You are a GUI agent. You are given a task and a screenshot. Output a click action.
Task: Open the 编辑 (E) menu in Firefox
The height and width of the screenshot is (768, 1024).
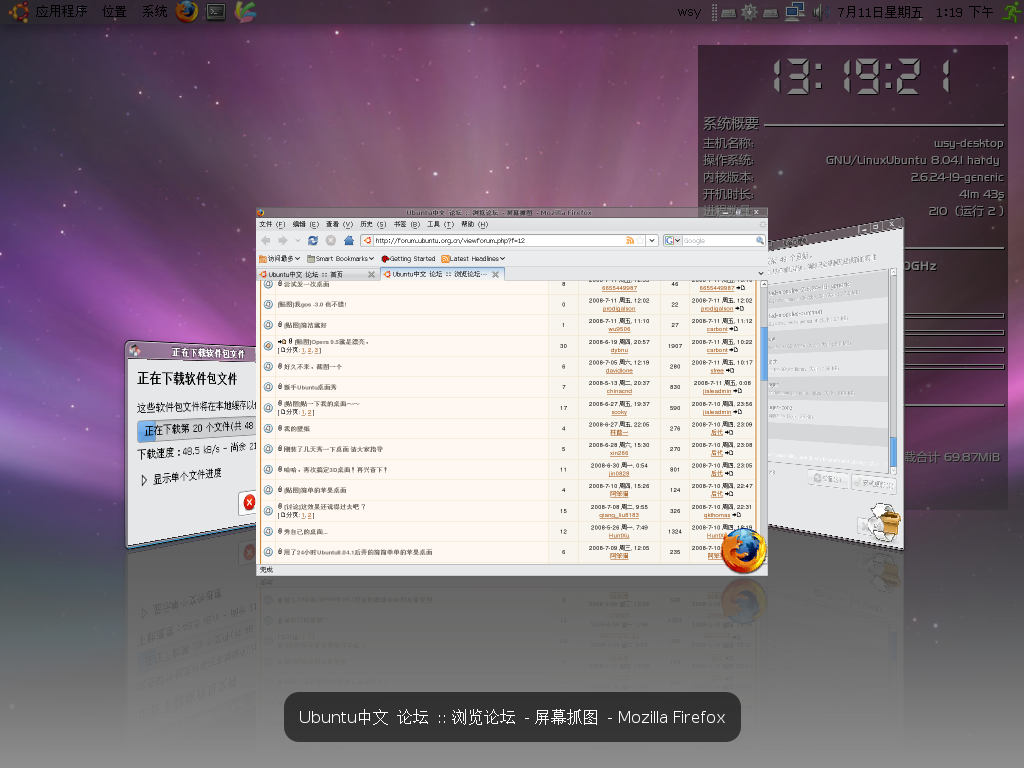tap(306, 224)
